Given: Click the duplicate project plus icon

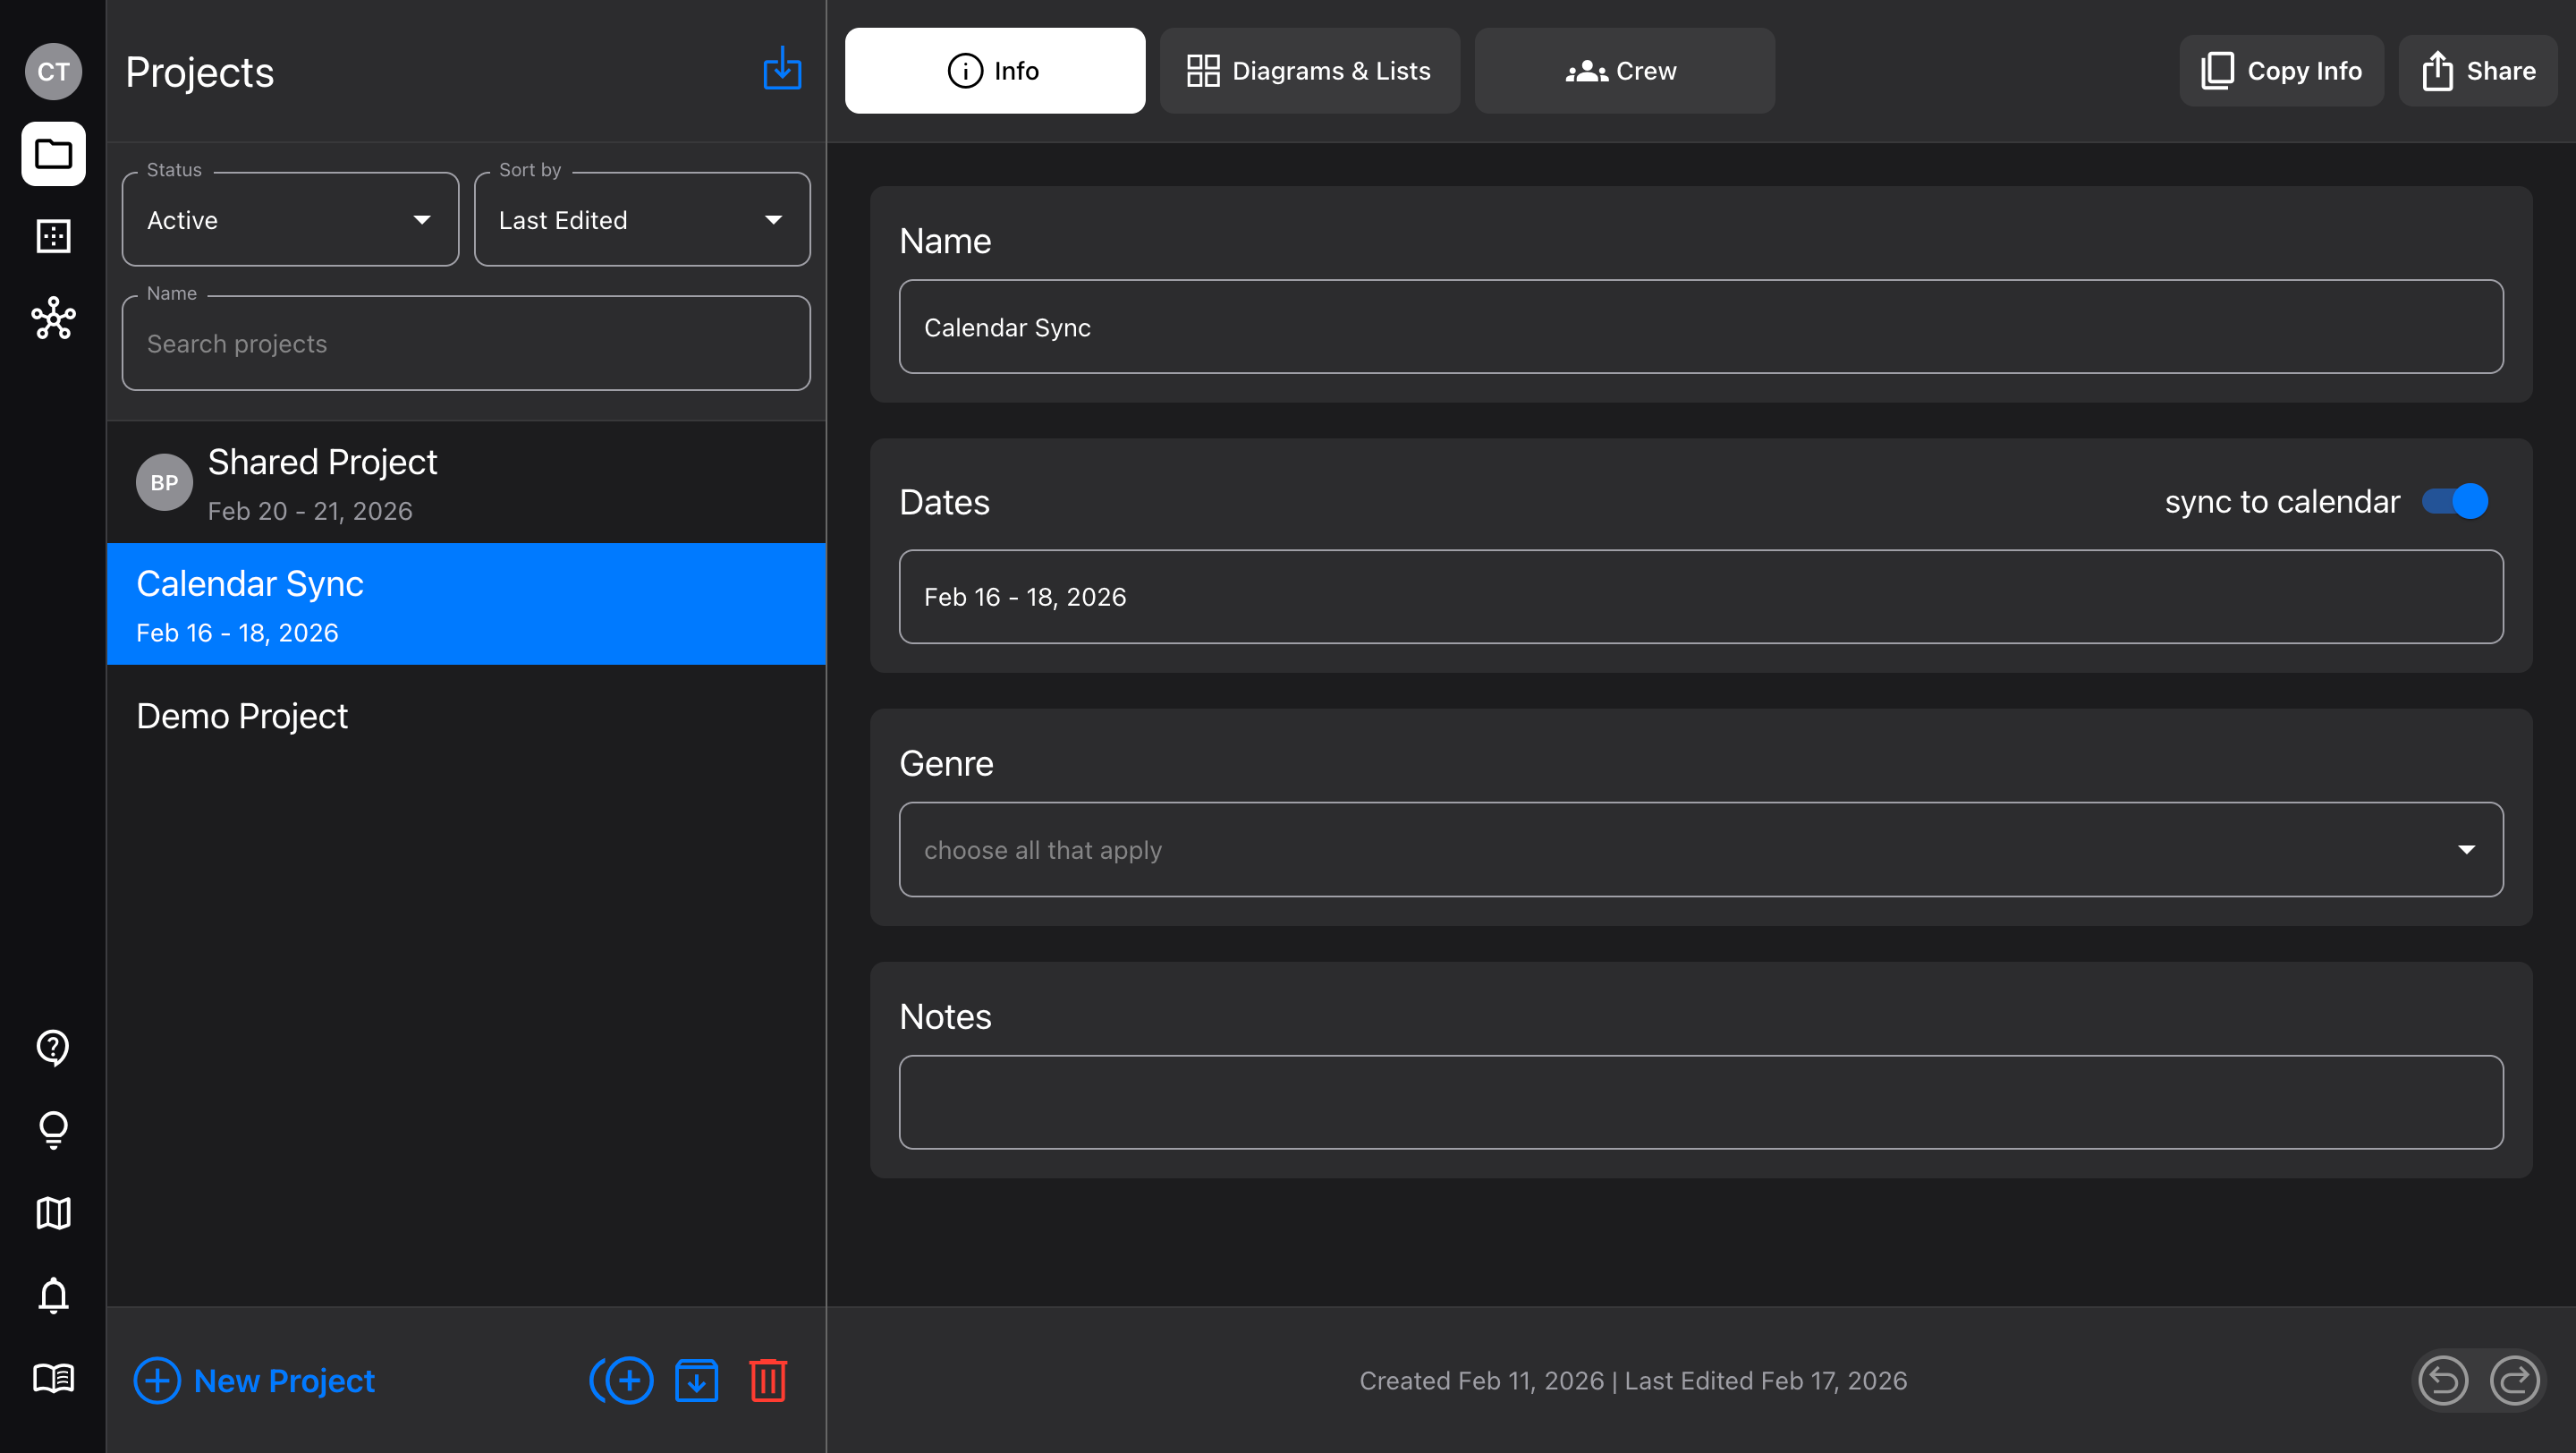Looking at the screenshot, I should pos(622,1380).
